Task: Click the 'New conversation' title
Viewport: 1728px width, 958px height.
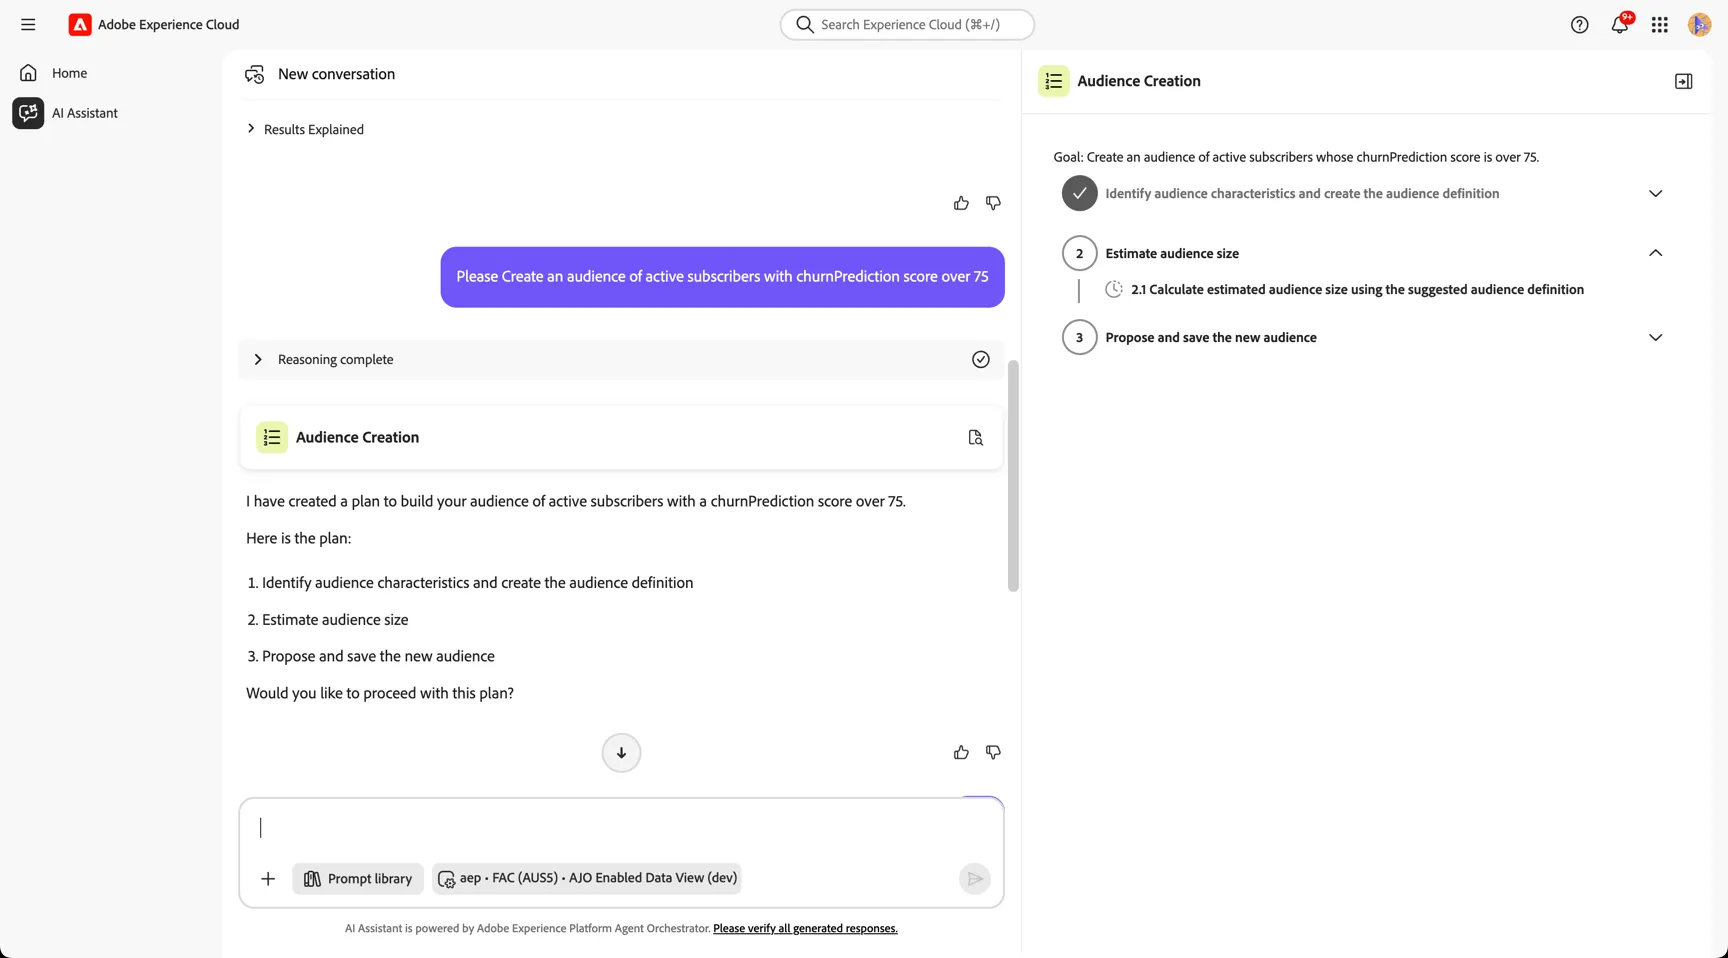Action: [x=336, y=74]
